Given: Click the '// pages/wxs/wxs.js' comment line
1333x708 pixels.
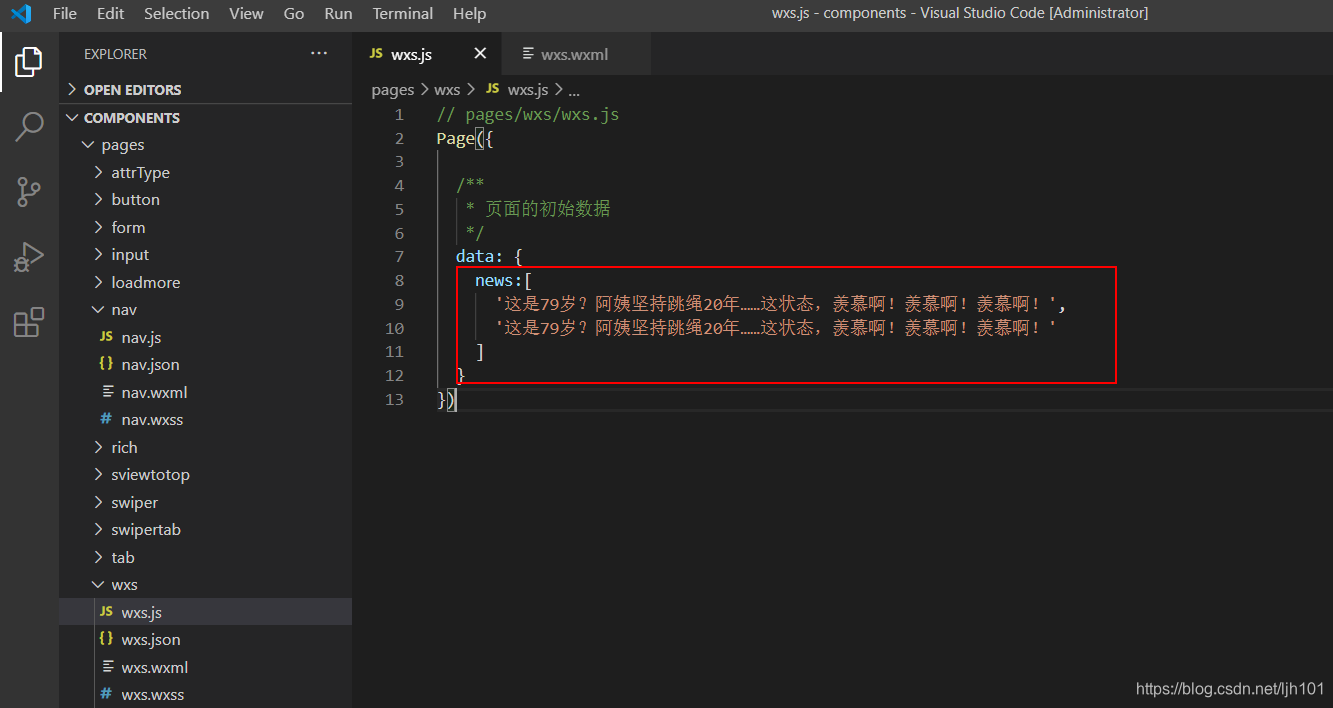Looking at the screenshot, I should [528, 114].
